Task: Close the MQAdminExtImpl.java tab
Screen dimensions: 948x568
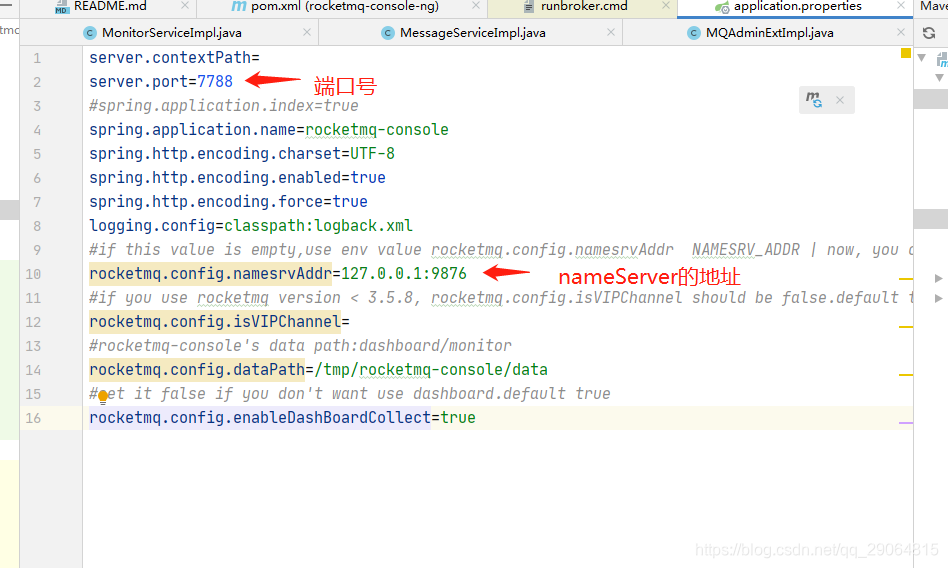Action: click(901, 32)
